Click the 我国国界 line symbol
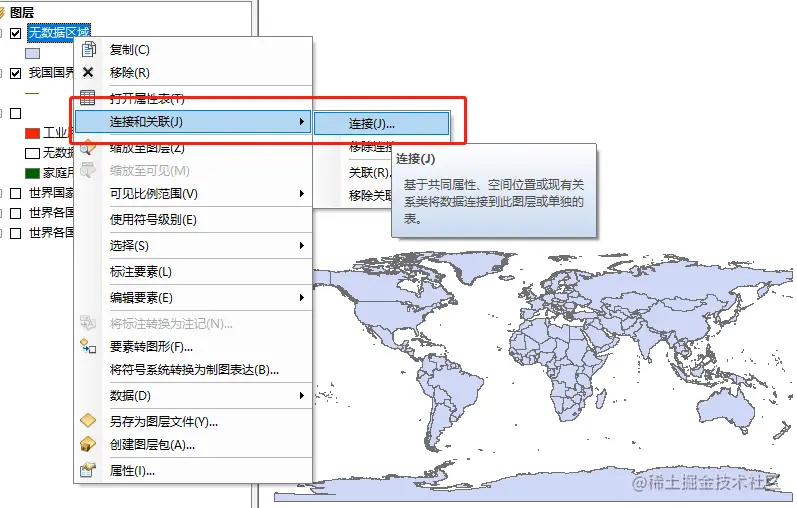This screenshot has width=797, height=508. tap(32, 94)
